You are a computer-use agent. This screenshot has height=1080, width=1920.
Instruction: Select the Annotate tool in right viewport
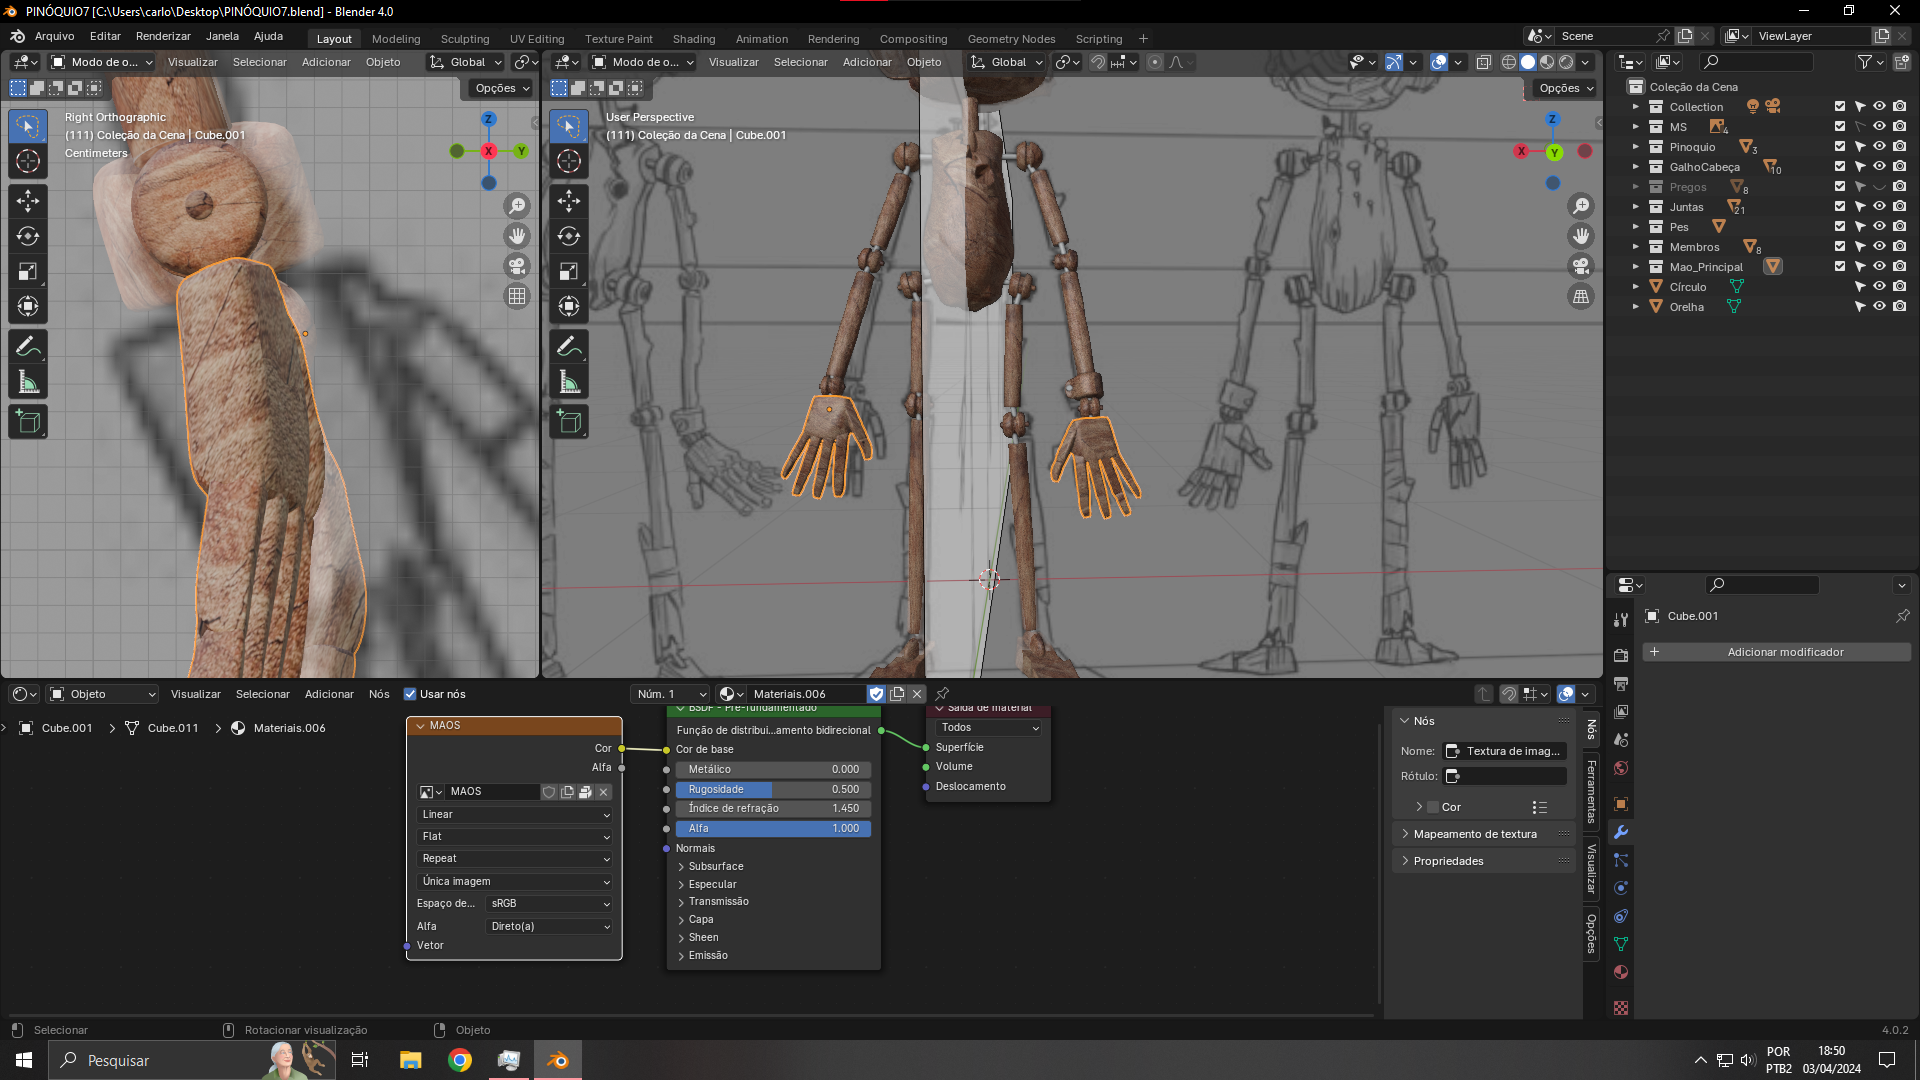click(x=569, y=347)
